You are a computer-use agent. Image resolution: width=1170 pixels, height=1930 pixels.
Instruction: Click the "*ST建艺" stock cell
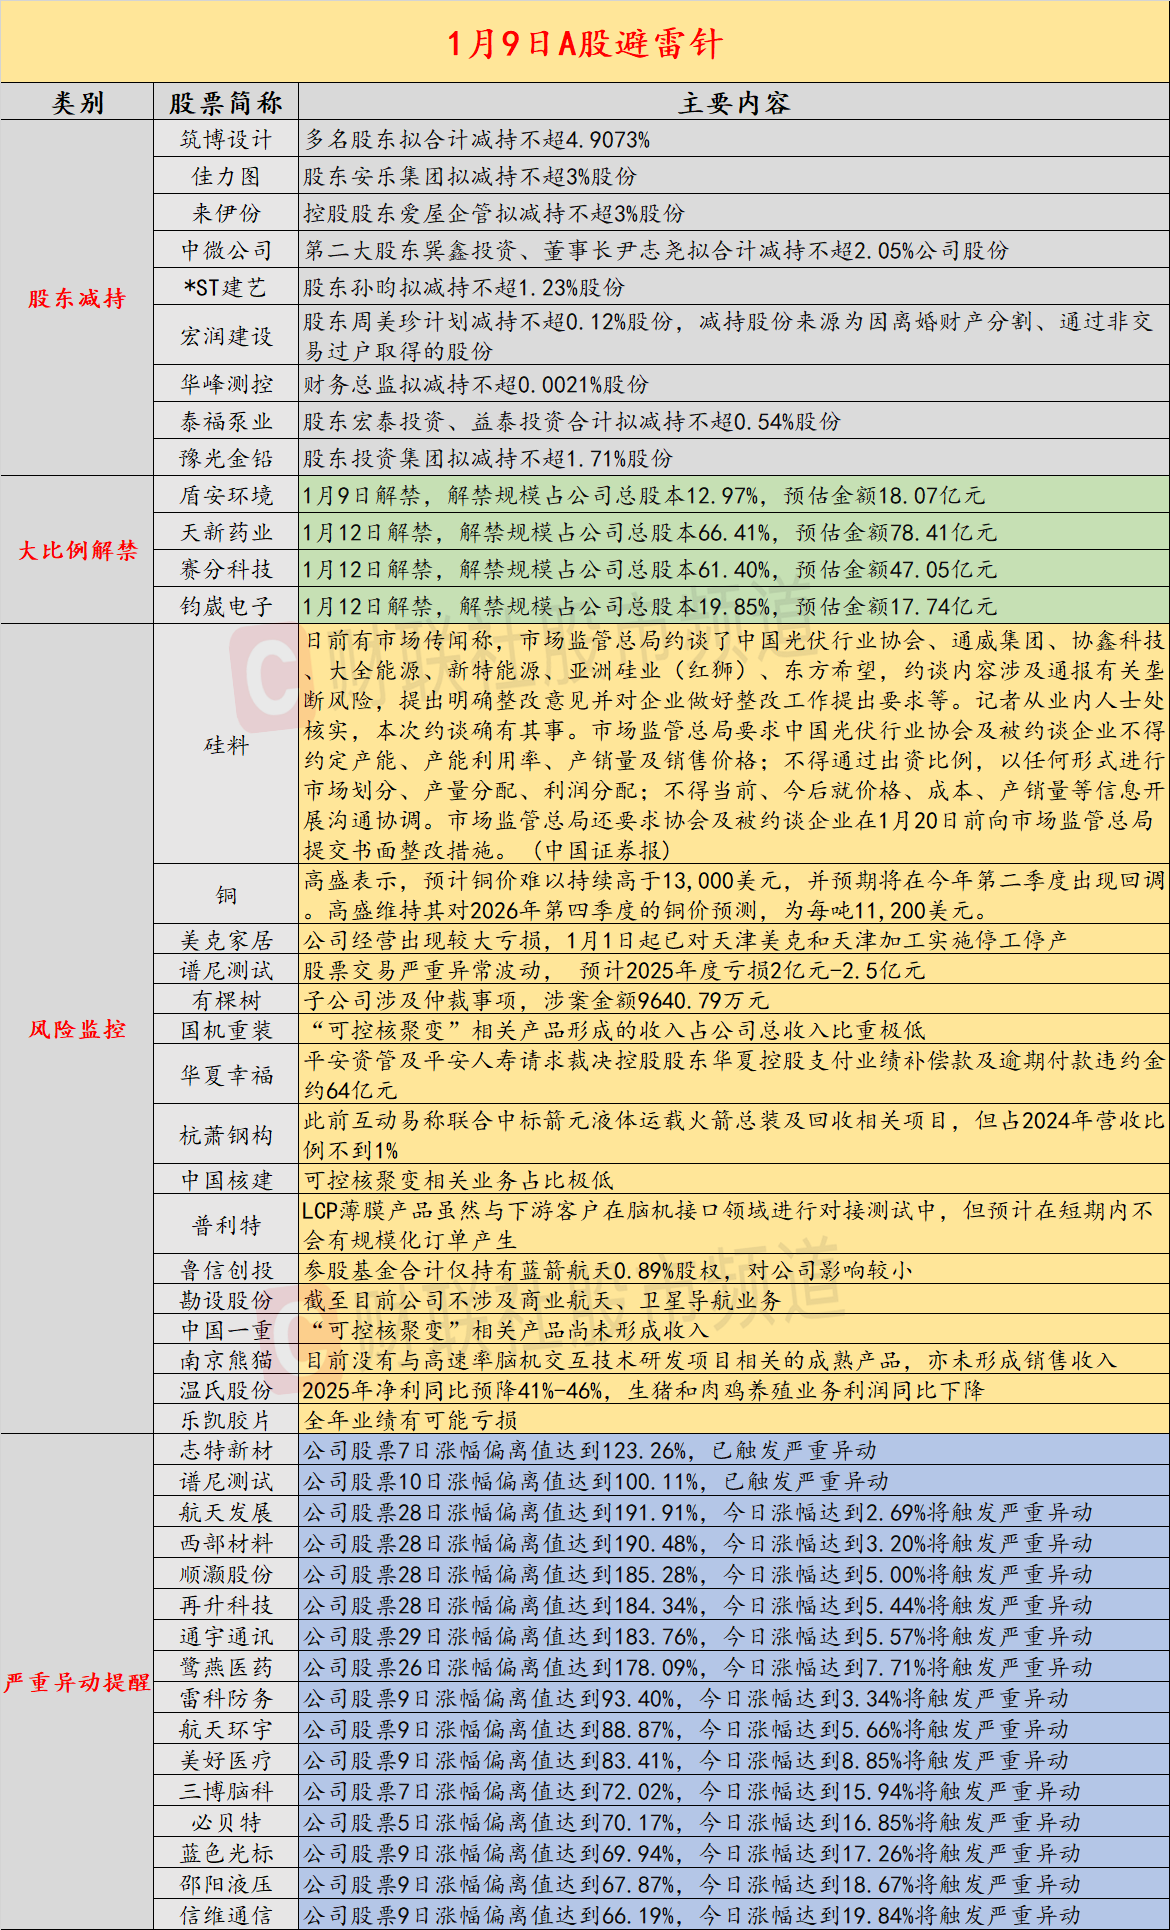point(226,288)
